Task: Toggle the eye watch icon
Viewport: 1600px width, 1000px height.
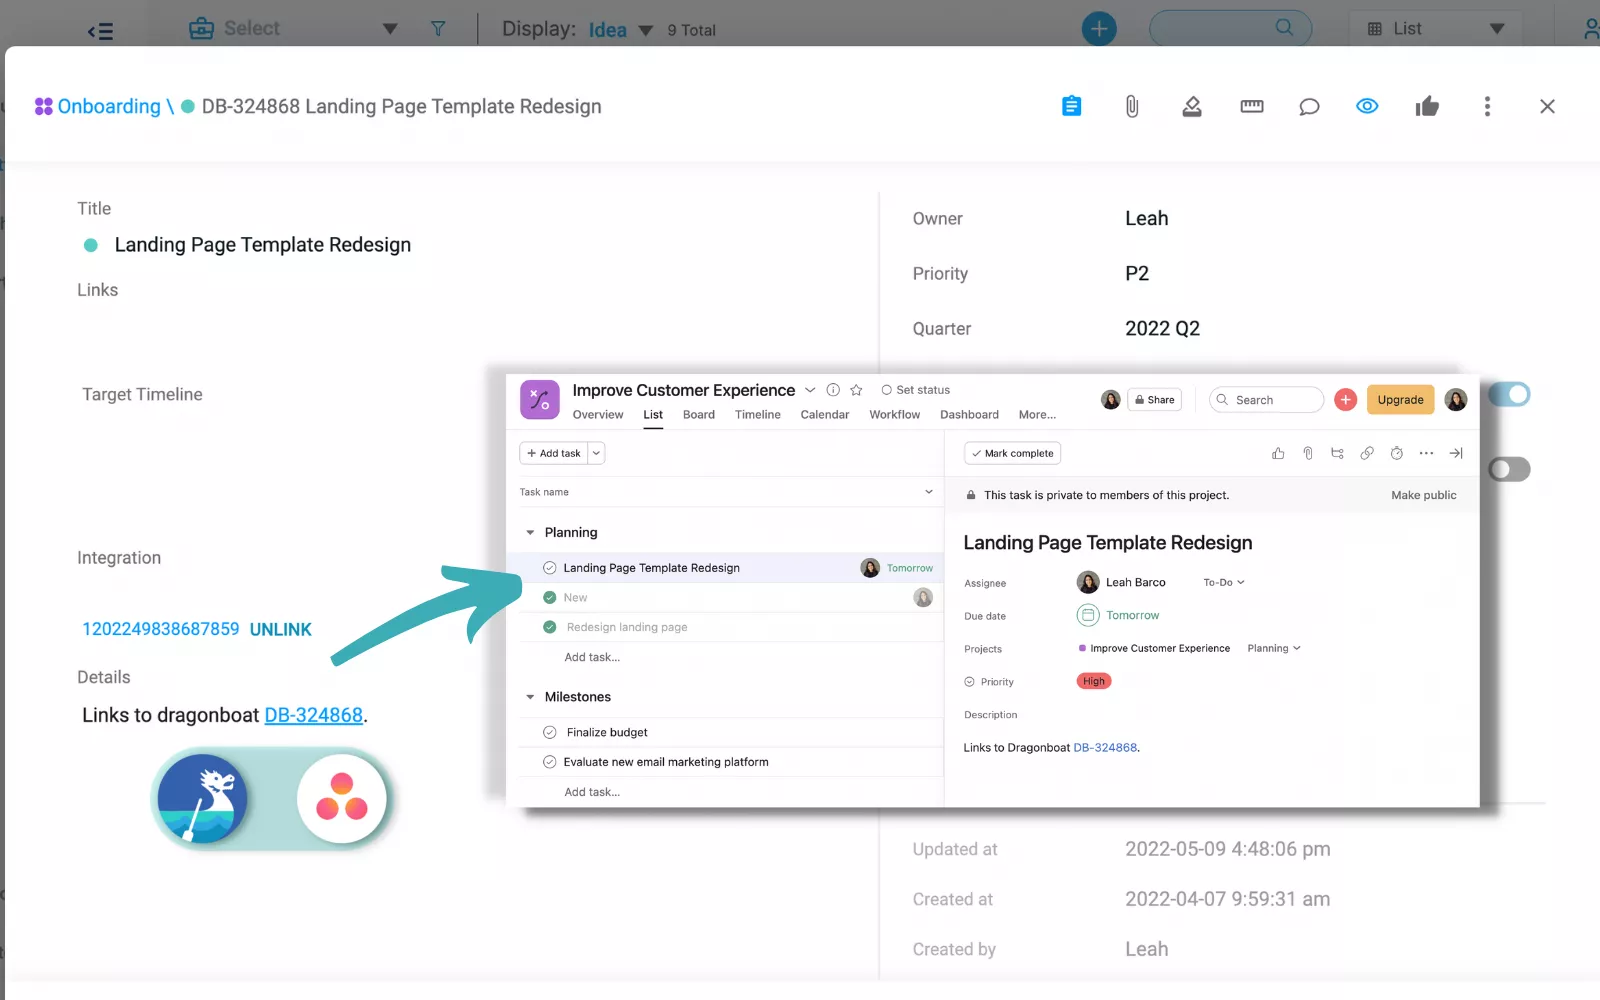Action: [1367, 106]
